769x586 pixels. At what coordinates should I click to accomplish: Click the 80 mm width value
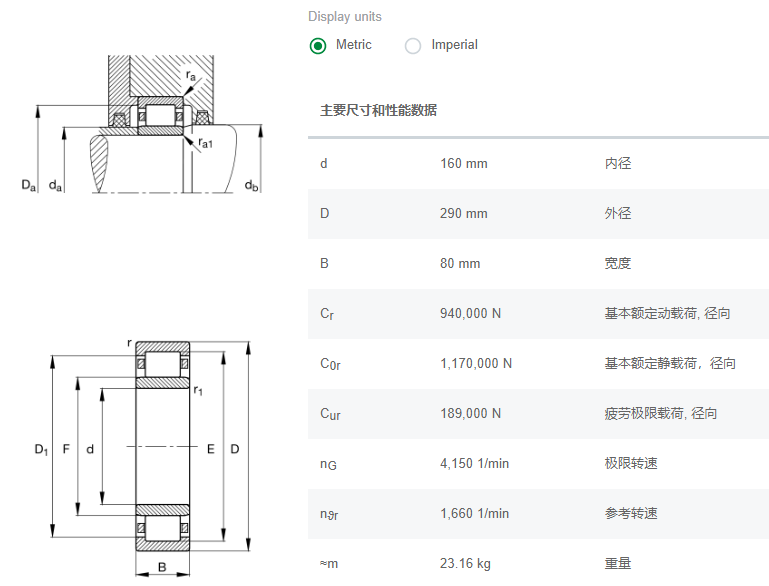tap(460, 263)
